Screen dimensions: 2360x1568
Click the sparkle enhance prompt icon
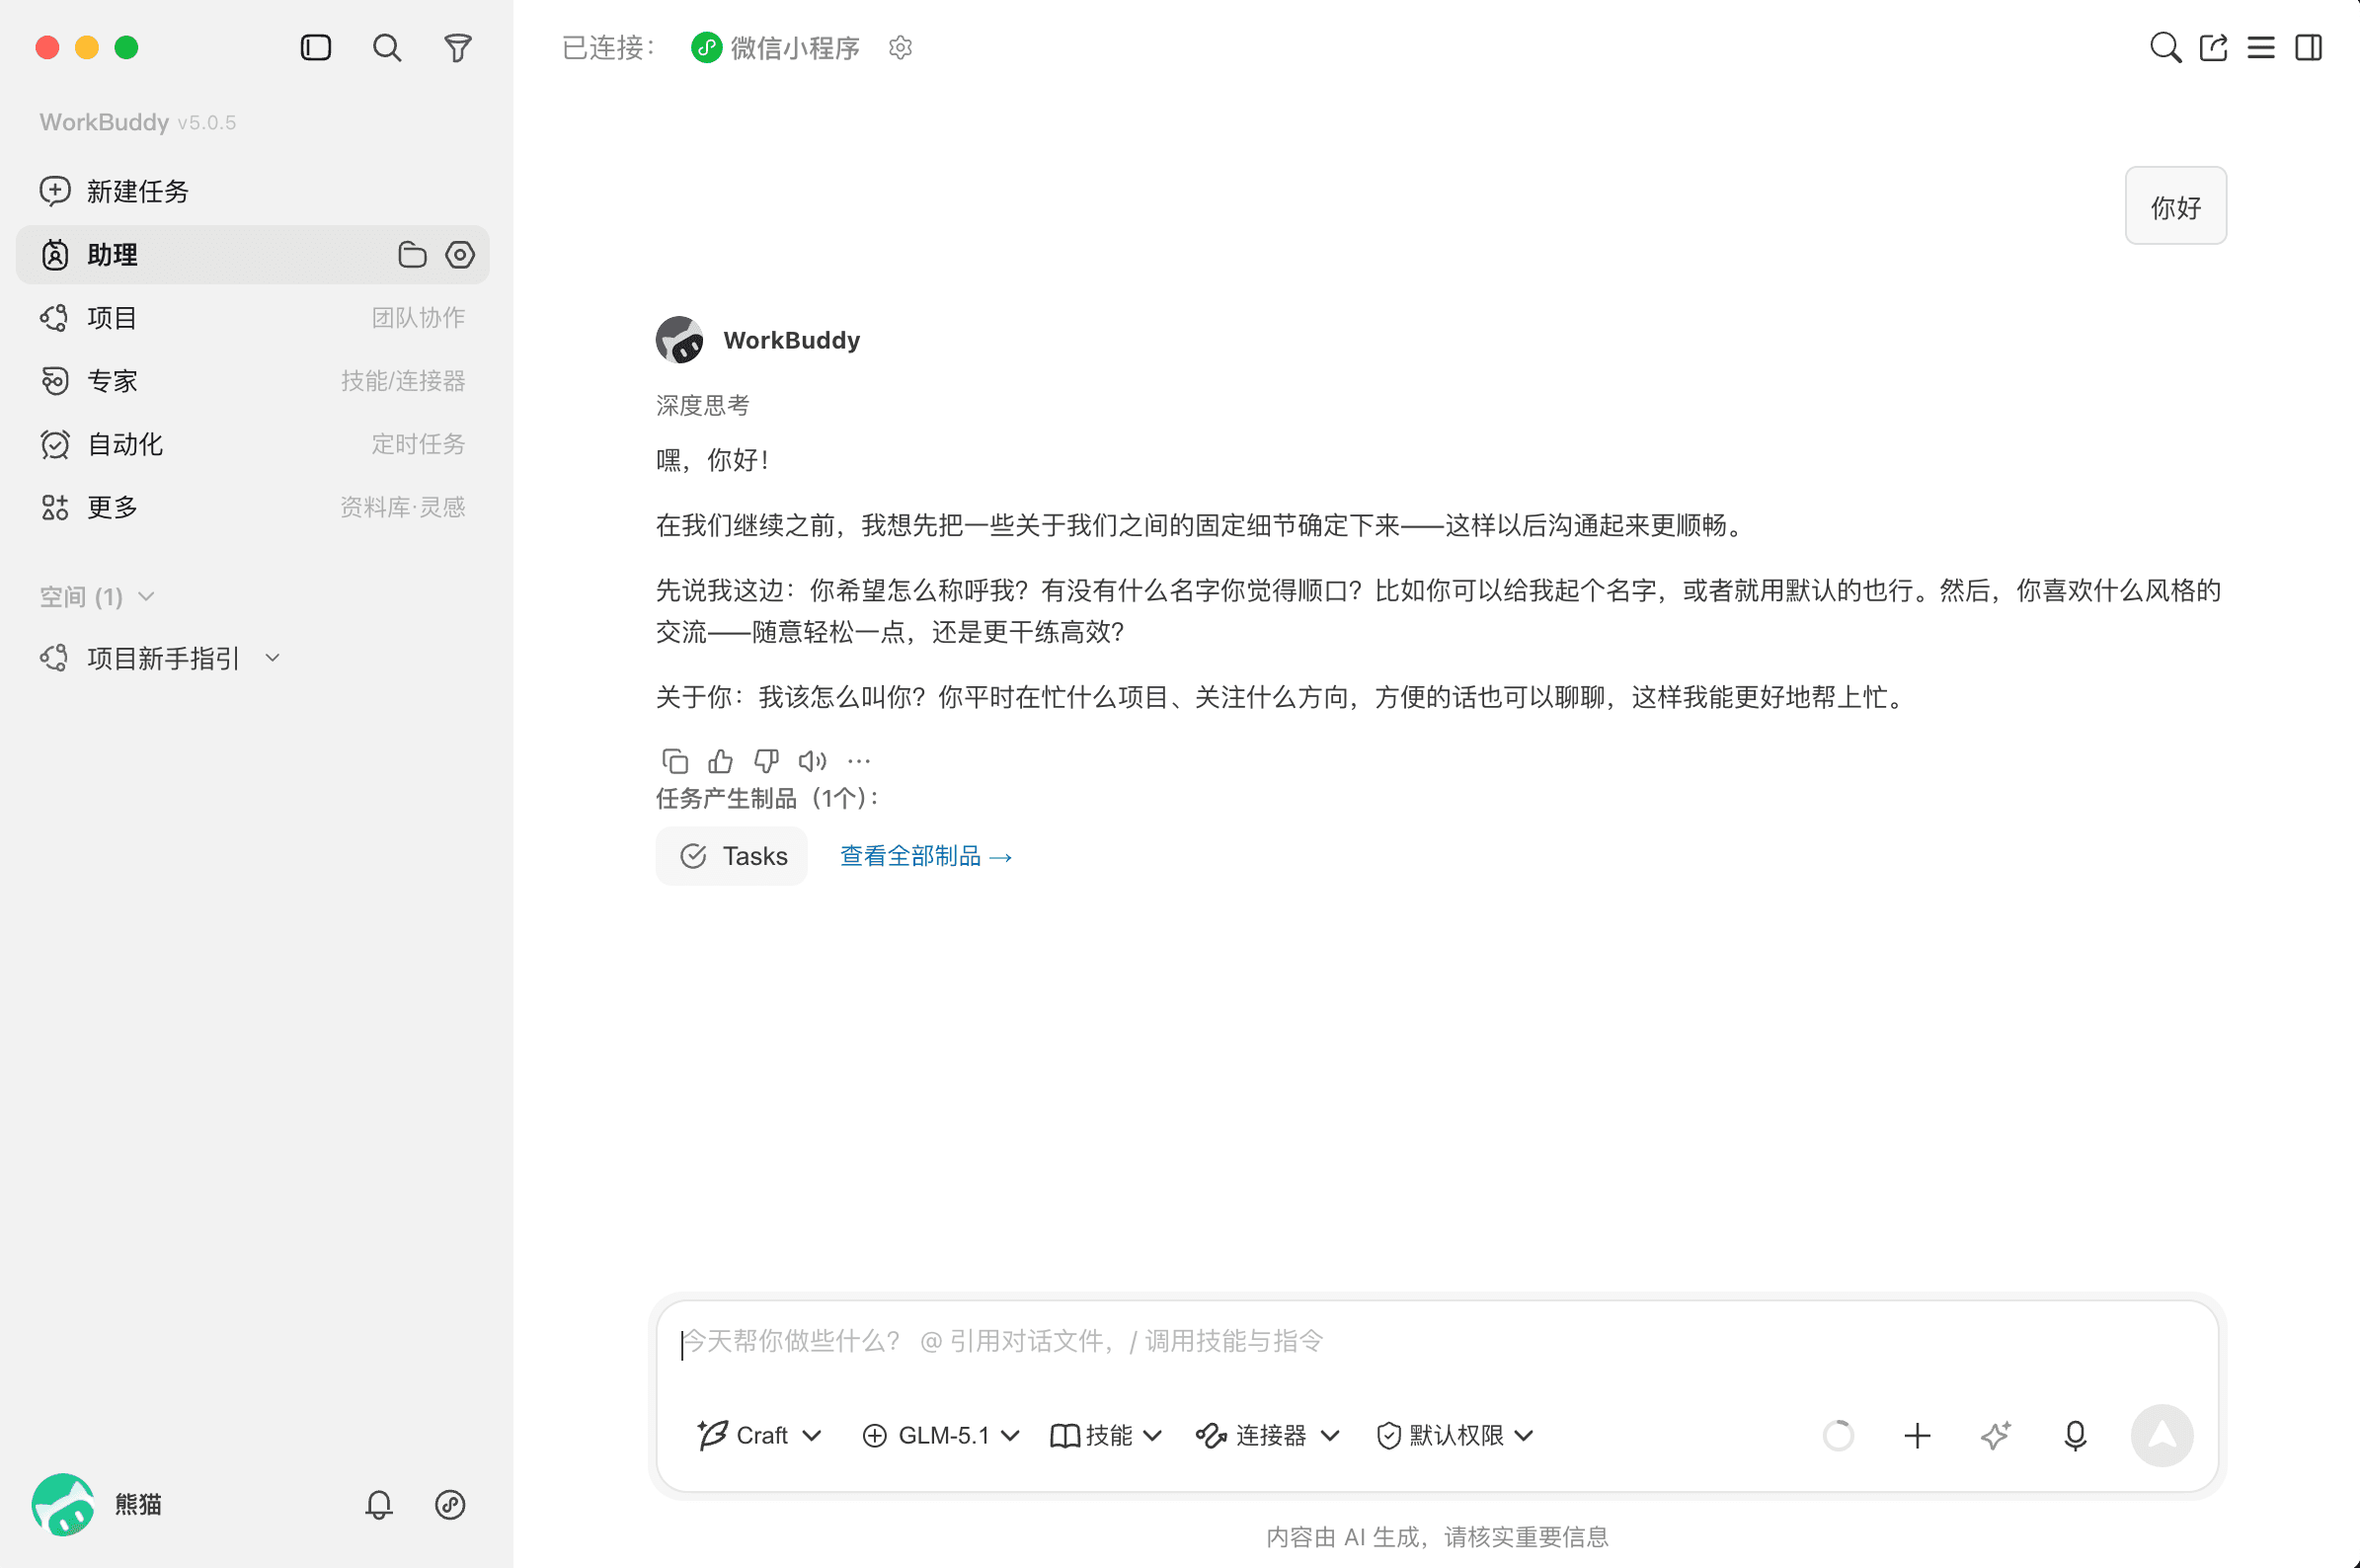[x=1996, y=1436]
